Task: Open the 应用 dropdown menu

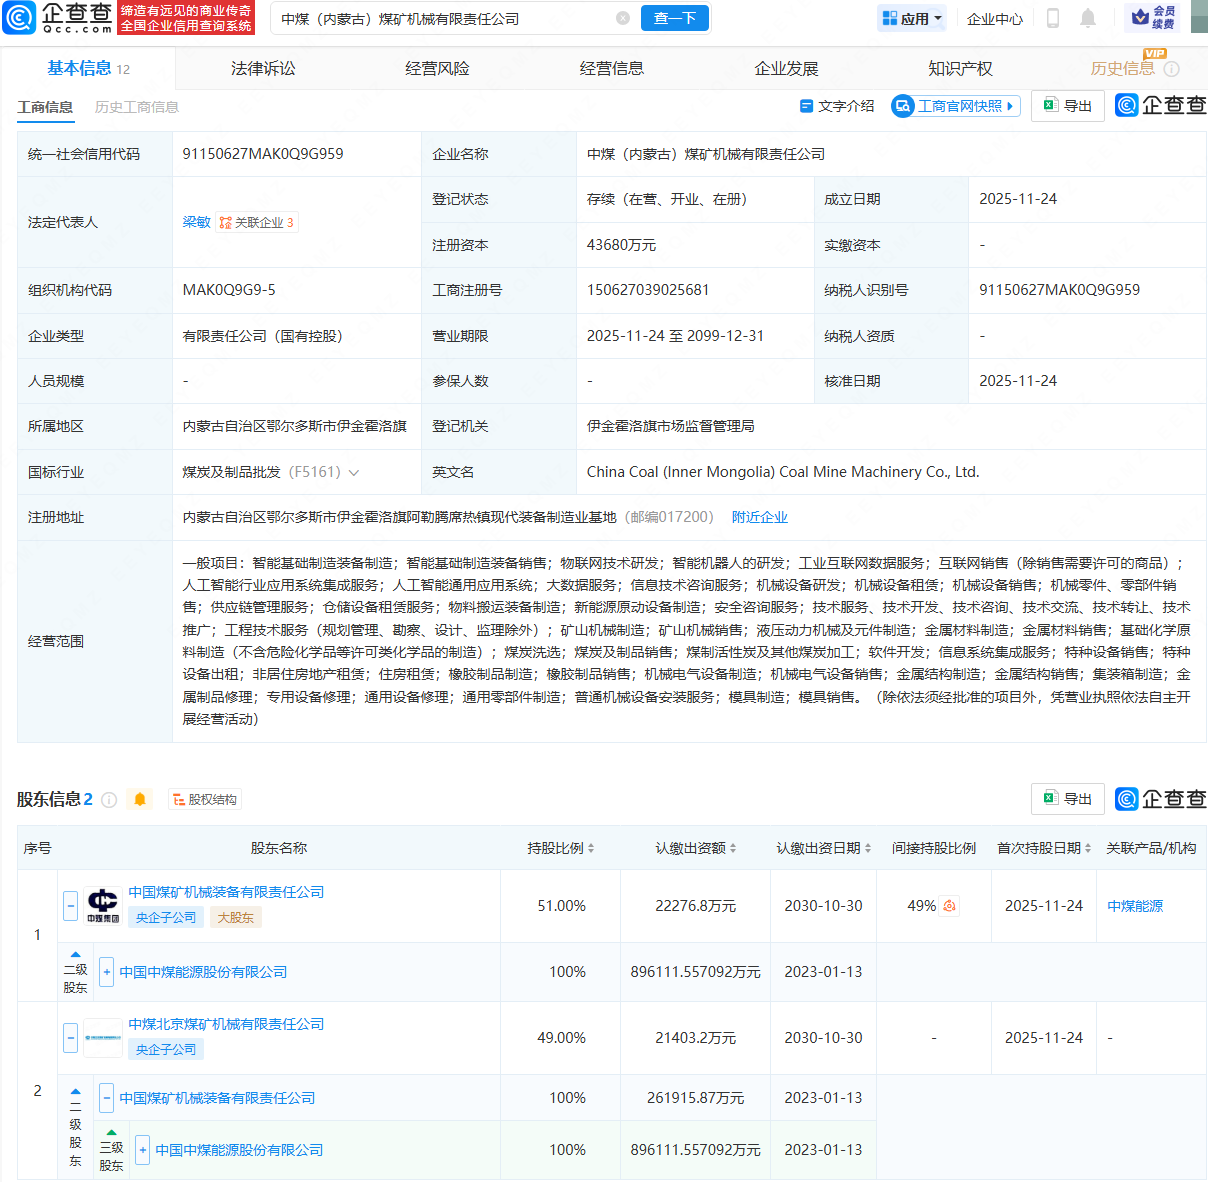Action: 911,18
